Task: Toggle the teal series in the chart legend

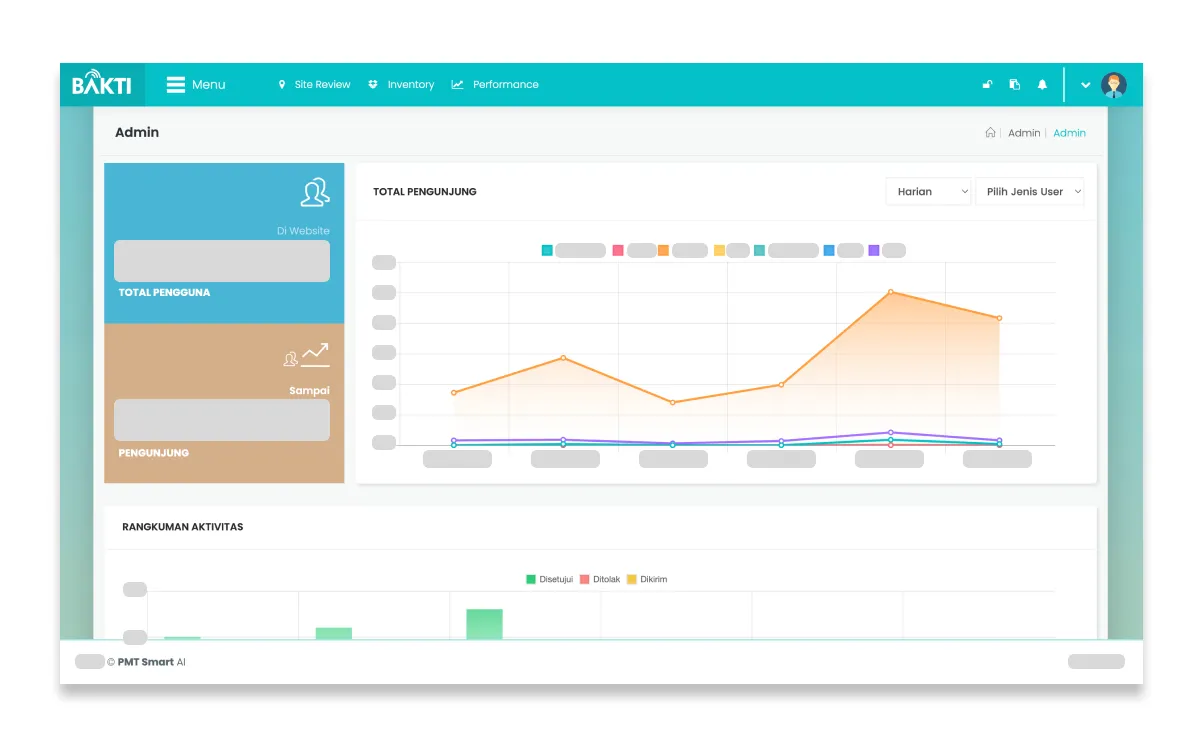Action: 546,250
